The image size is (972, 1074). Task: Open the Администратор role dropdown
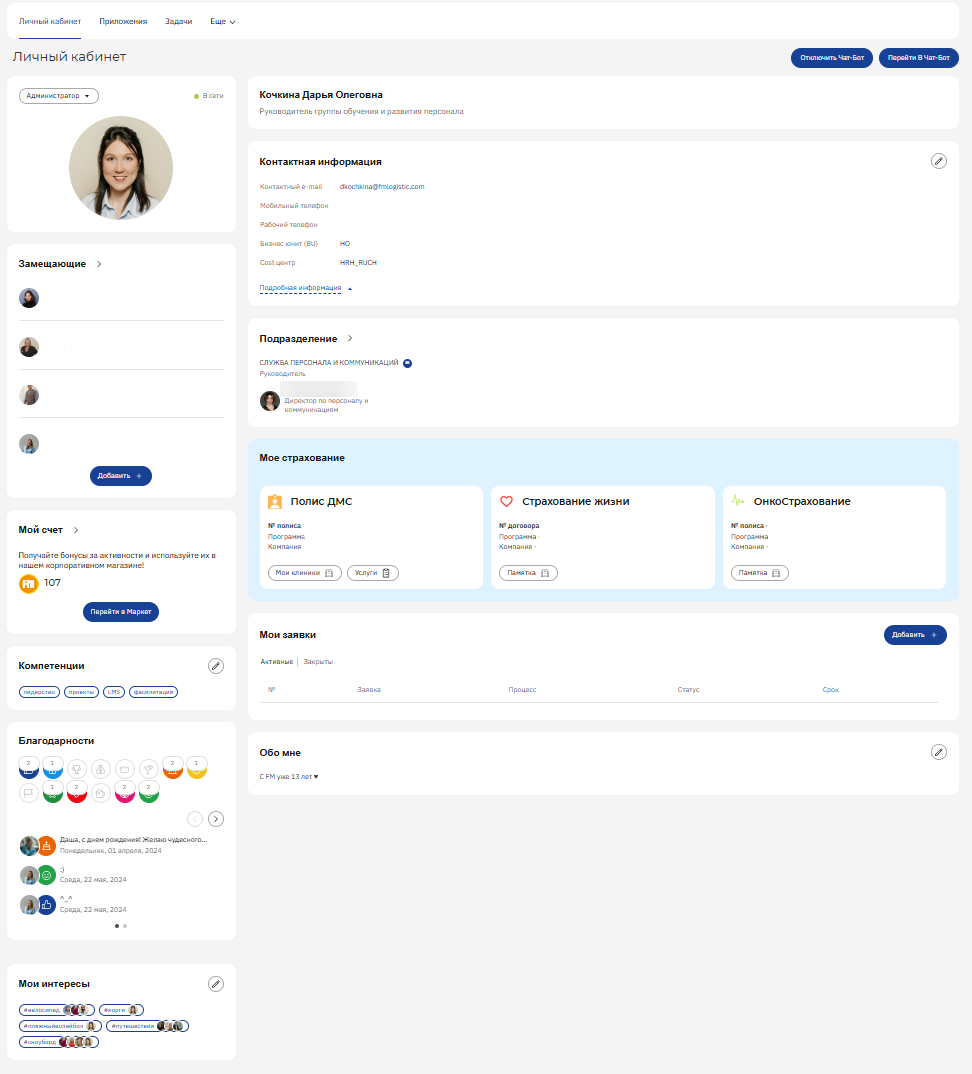coord(59,96)
